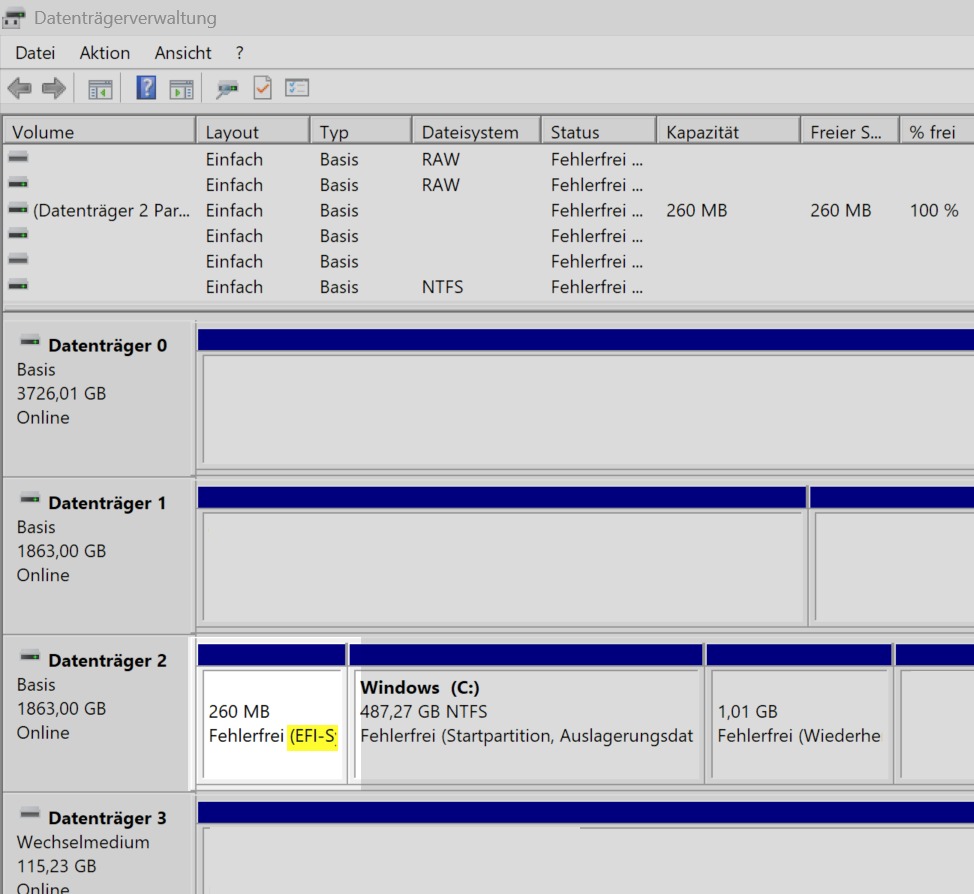The width and height of the screenshot is (974, 894).
Task: Open the settings checklist toolbar icon
Action: (x=297, y=88)
